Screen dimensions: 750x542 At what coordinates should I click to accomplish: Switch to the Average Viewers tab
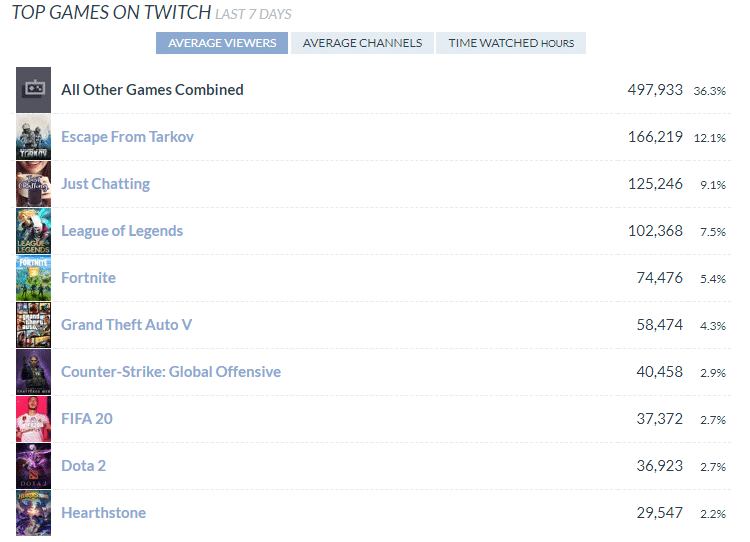(222, 43)
